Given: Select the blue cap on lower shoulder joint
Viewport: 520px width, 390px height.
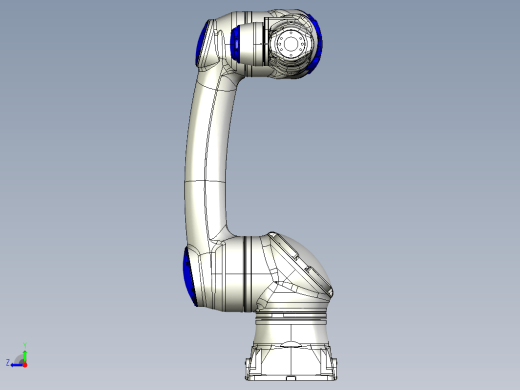Looking at the screenshot, I should [x=189, y=277].
